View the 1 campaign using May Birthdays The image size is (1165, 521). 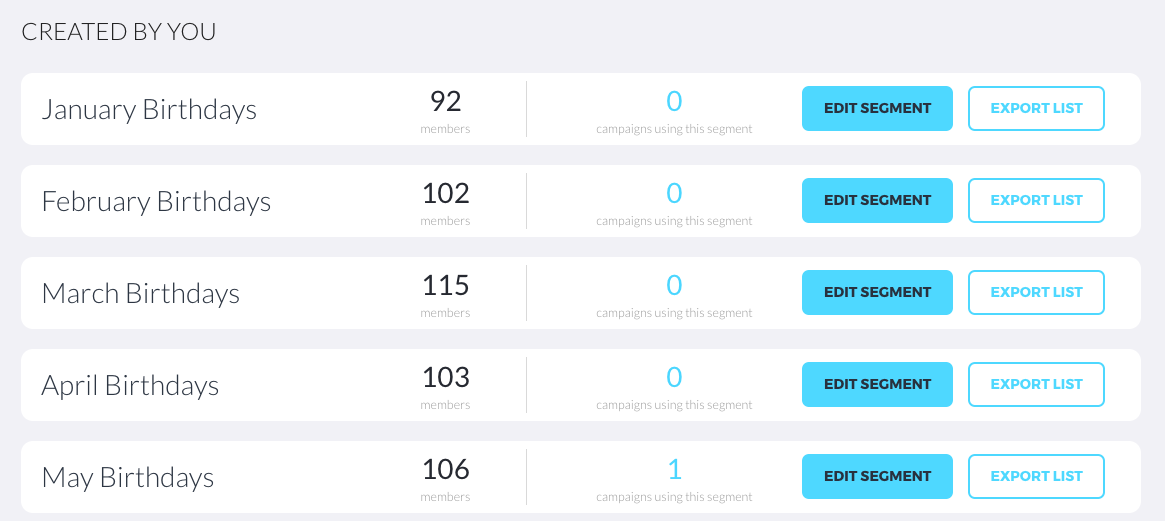[x=674, y=470]
